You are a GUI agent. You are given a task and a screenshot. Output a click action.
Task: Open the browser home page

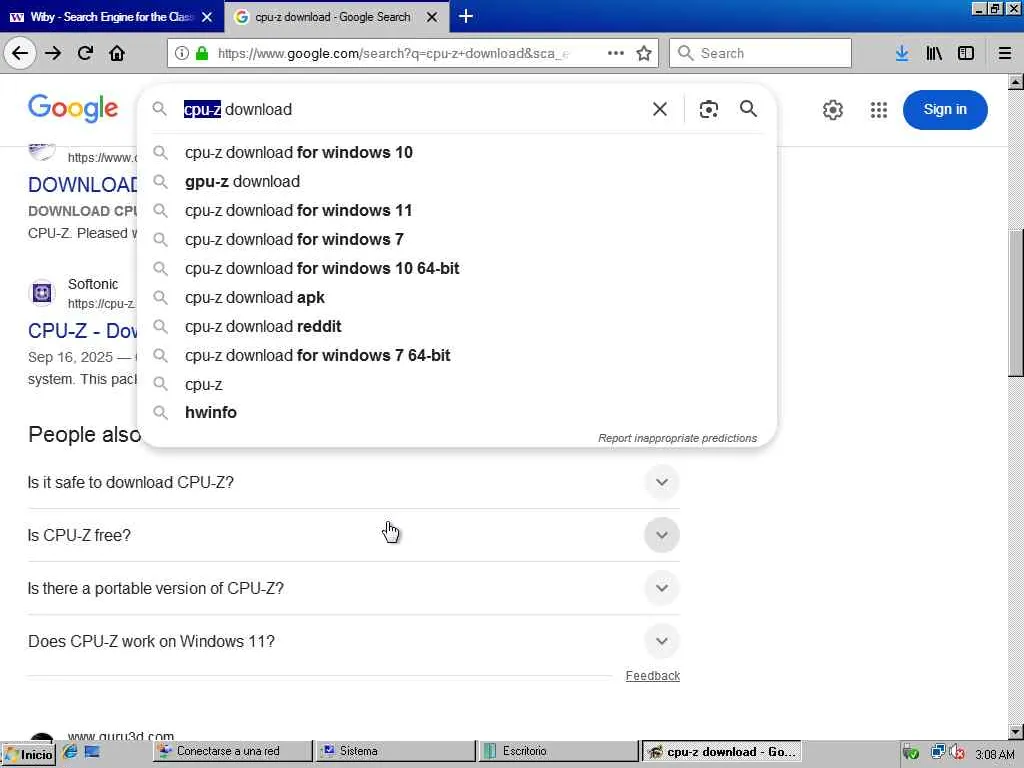coord(117,53)
